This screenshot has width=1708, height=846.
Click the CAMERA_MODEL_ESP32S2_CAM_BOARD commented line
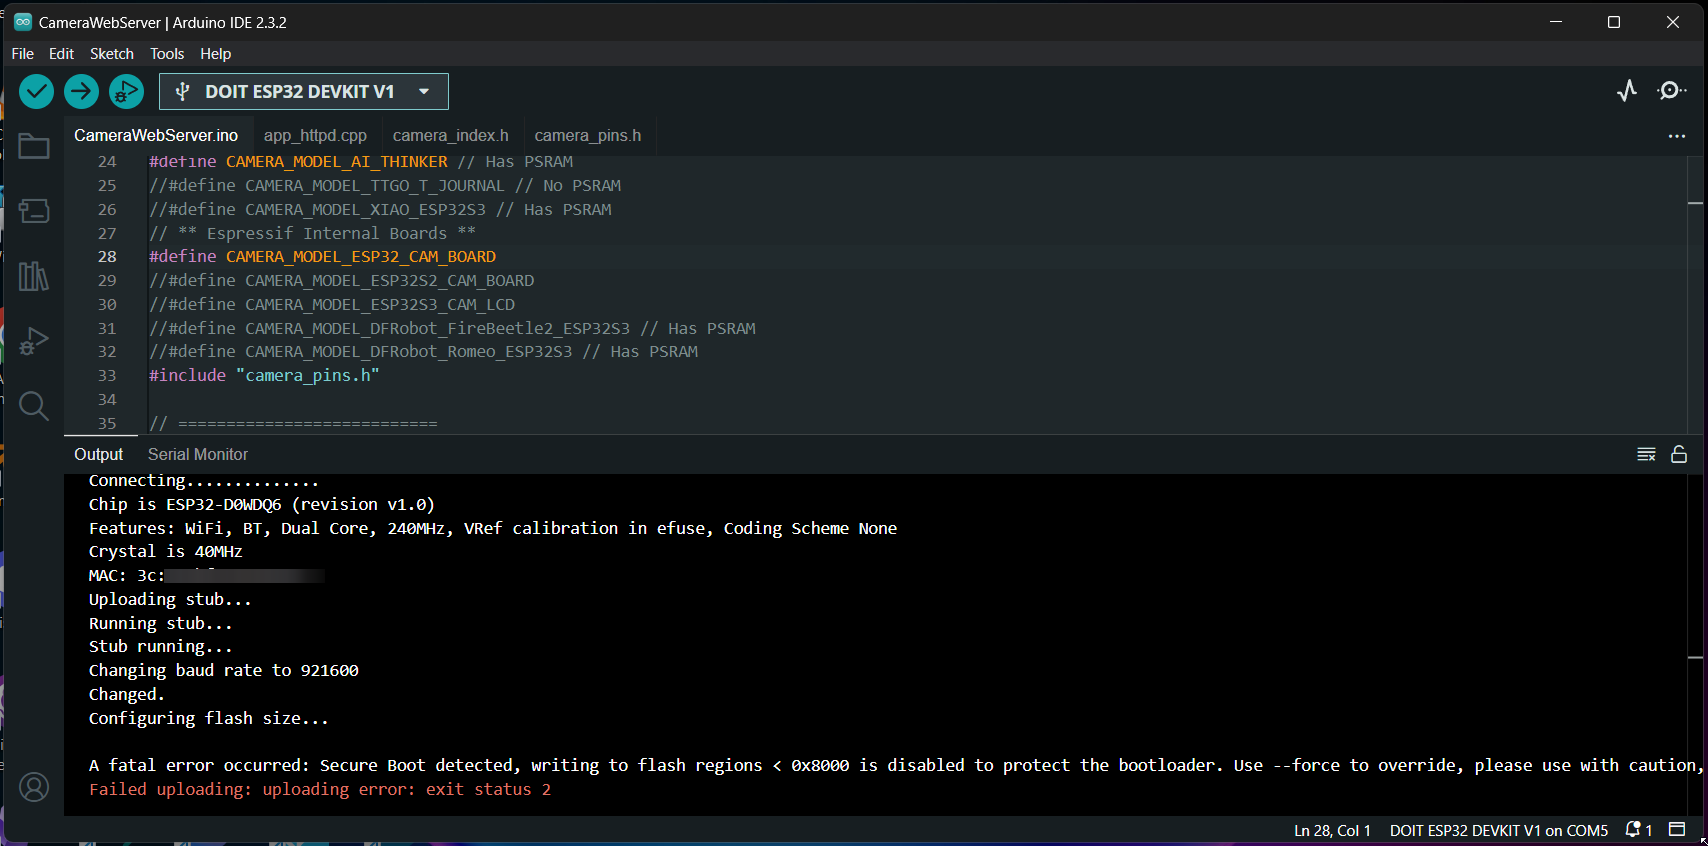[x=341, y=281]
